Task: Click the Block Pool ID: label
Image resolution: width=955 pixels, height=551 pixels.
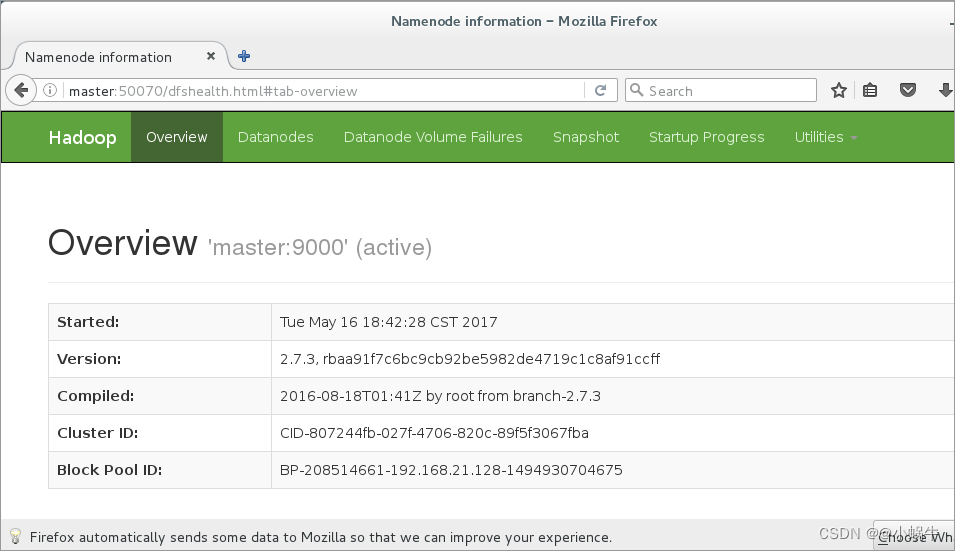Action: (110, 470)
